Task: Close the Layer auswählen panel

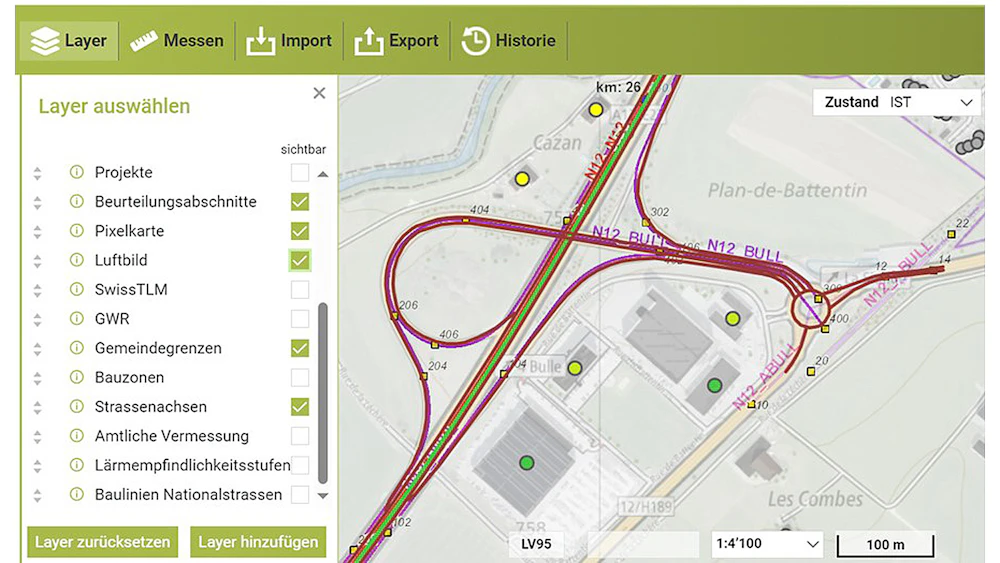Action: [x=319, y=93]
